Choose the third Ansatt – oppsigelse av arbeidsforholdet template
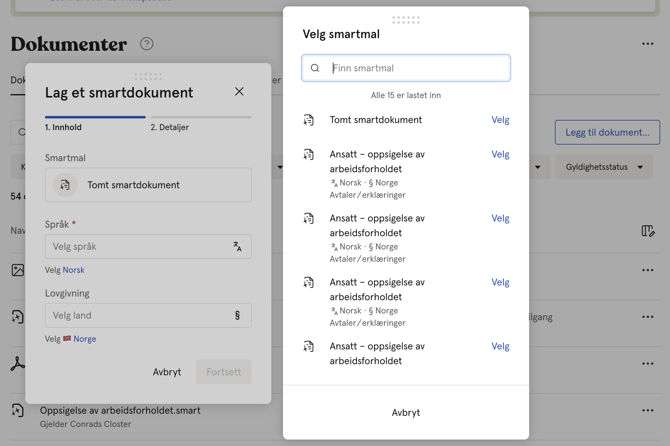Viewport: 670px width, 446px height. (x=500, y=282)
